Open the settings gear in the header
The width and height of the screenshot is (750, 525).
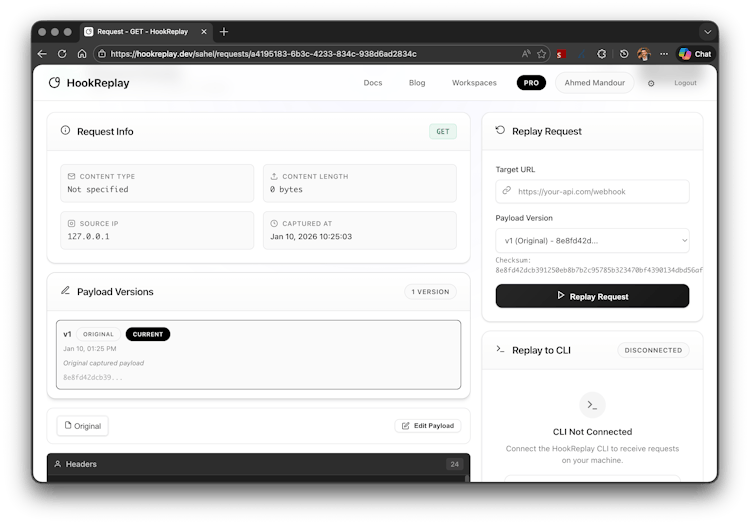pyautogui.click(x=651, y=83)
